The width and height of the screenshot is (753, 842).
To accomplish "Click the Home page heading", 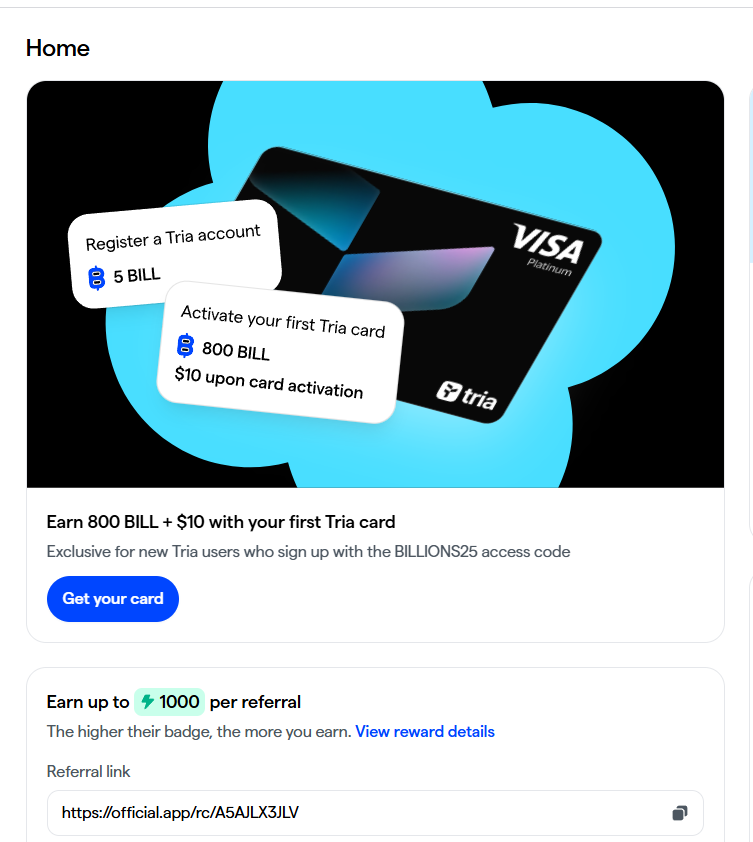I will coord(57,48).
